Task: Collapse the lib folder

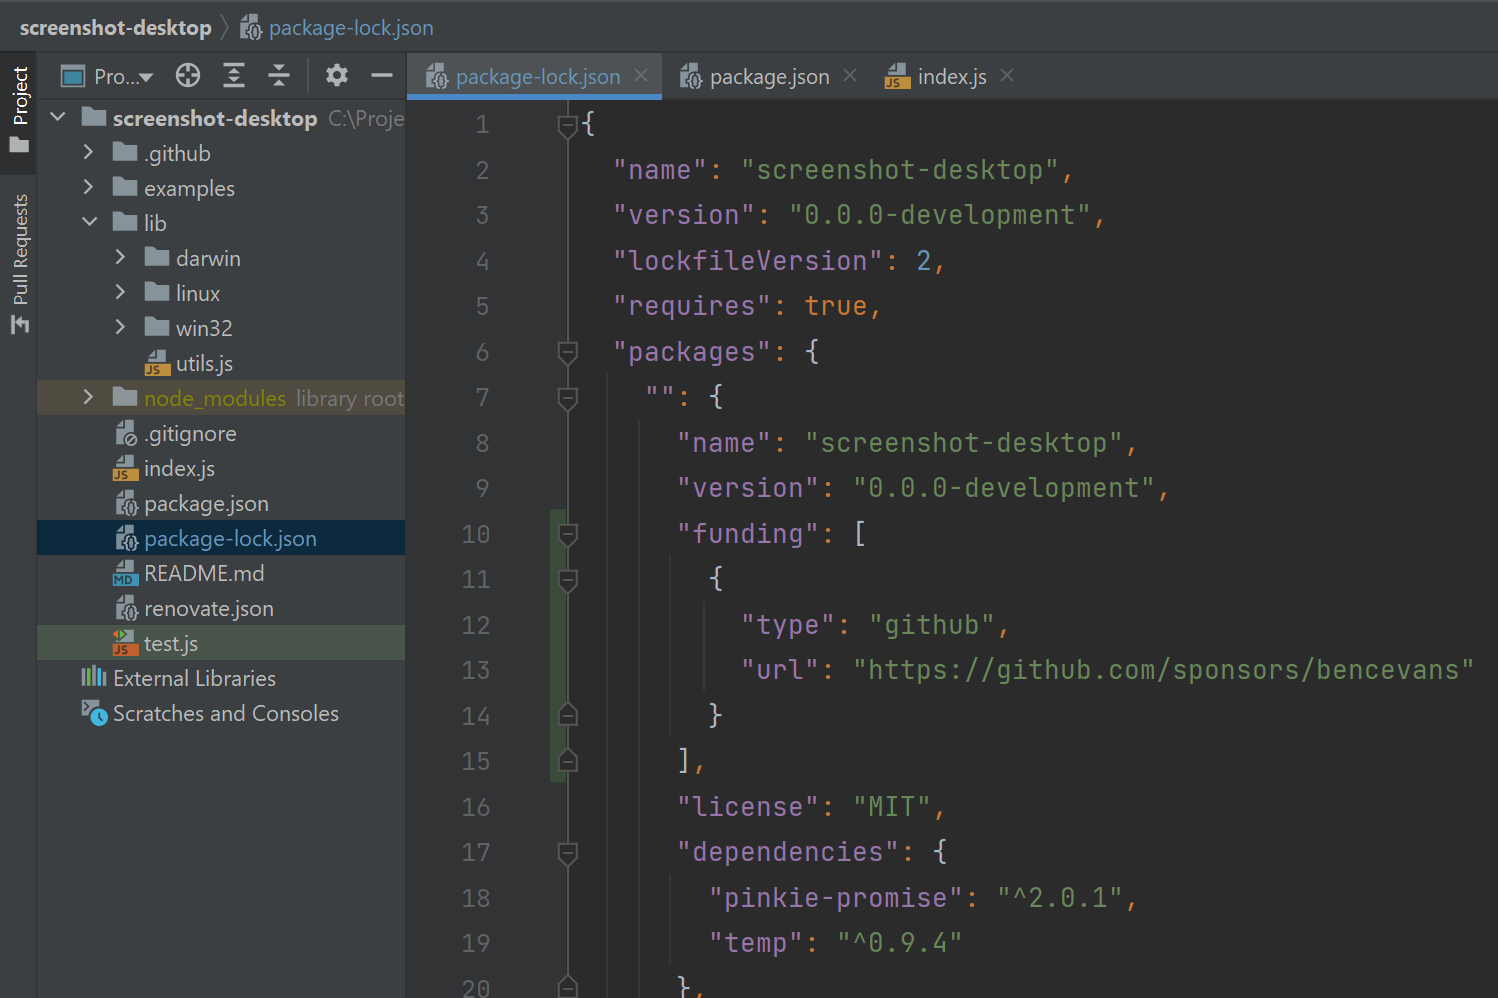Action: tap(89, 222)
